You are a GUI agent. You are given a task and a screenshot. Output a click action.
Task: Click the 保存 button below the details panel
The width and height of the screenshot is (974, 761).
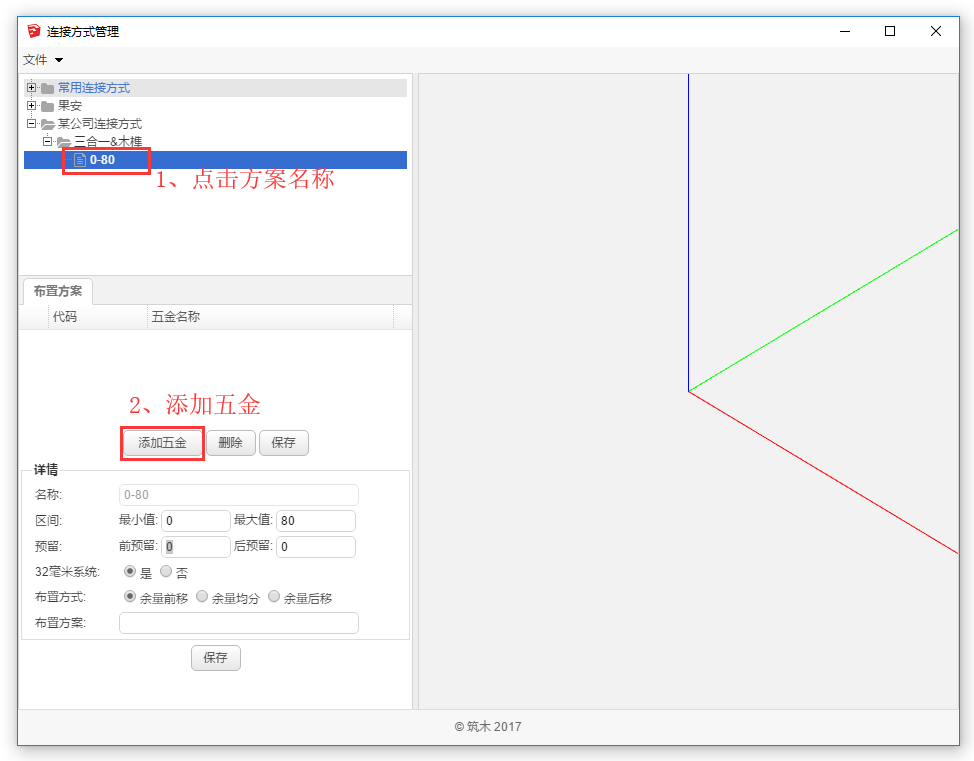(x=215, y=658)
